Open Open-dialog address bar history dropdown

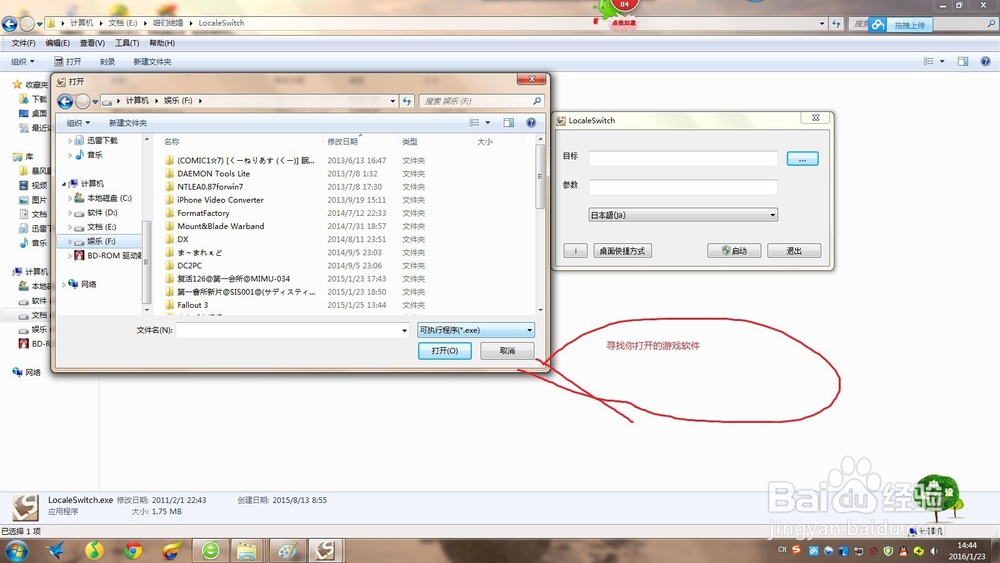pyautogui.click(x=393, y=101)
